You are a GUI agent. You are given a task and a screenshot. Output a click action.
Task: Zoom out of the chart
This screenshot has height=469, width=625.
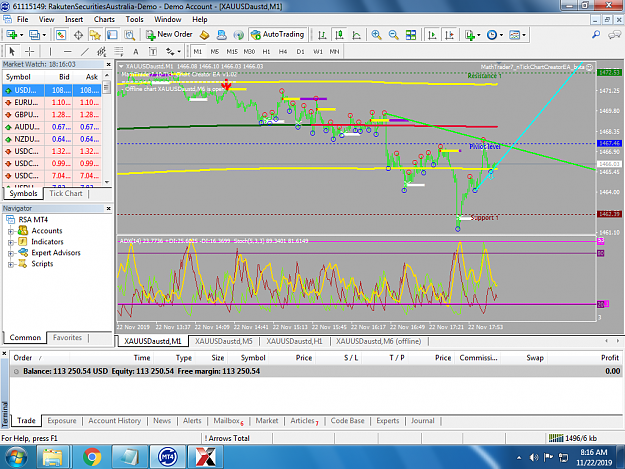[x=393, y=35]
